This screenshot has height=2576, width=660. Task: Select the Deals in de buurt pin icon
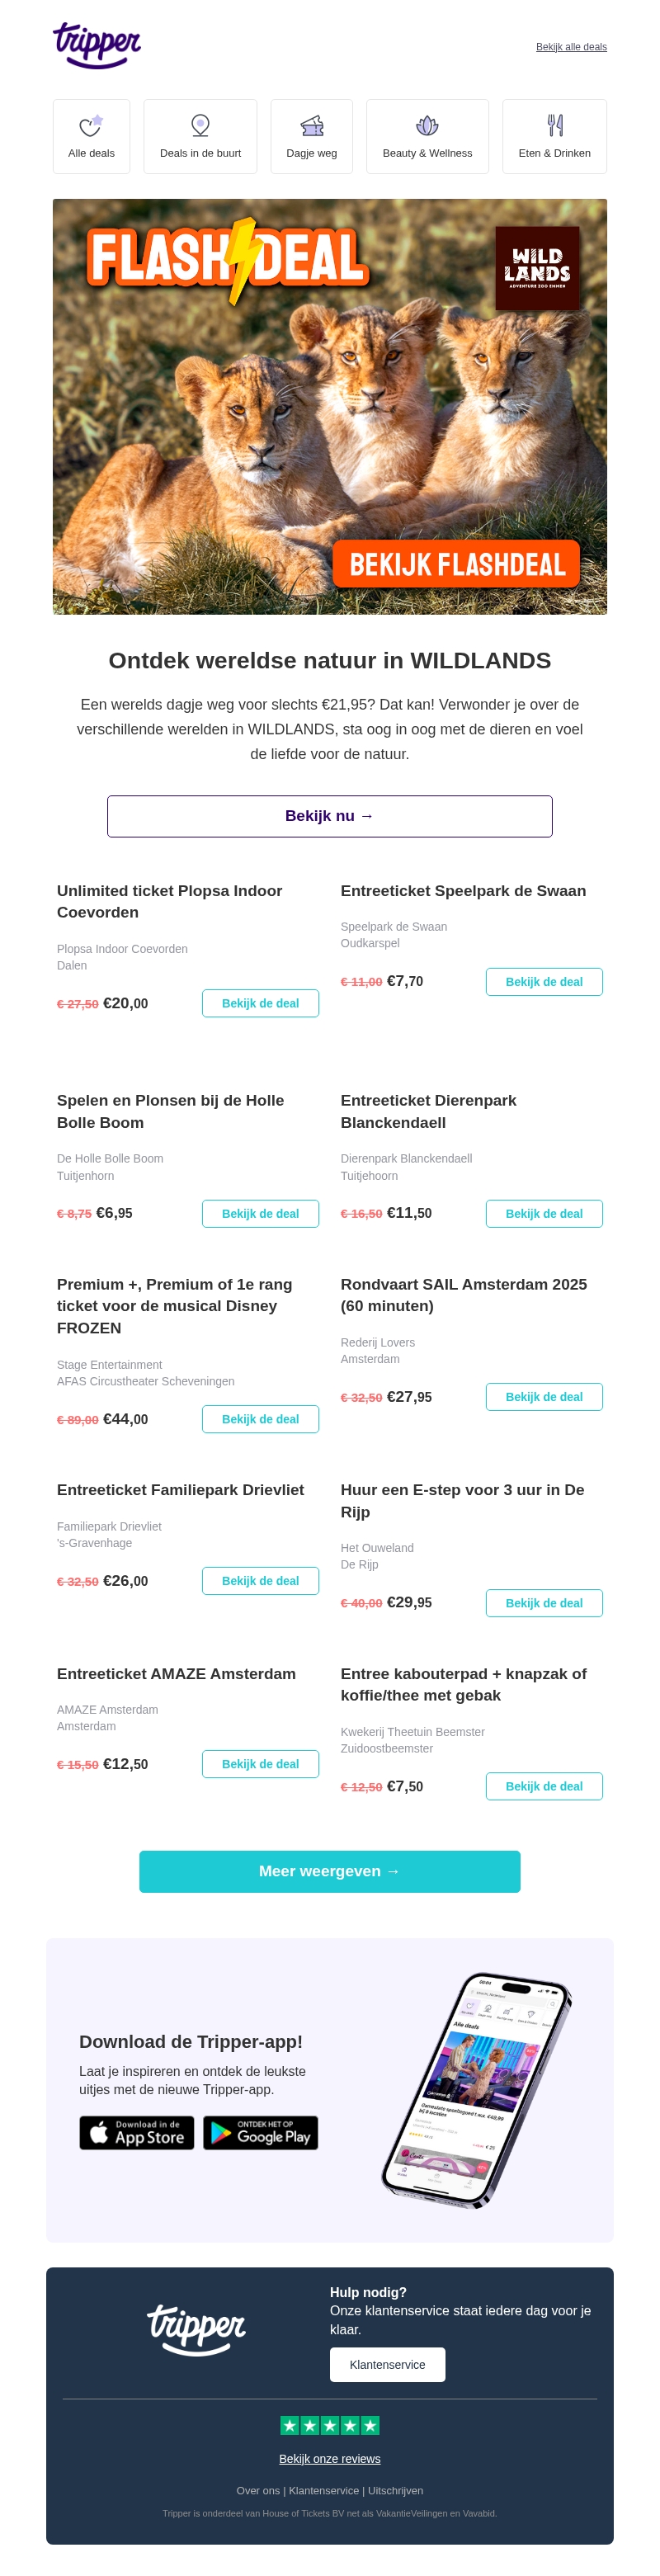[x=200, y=126]
